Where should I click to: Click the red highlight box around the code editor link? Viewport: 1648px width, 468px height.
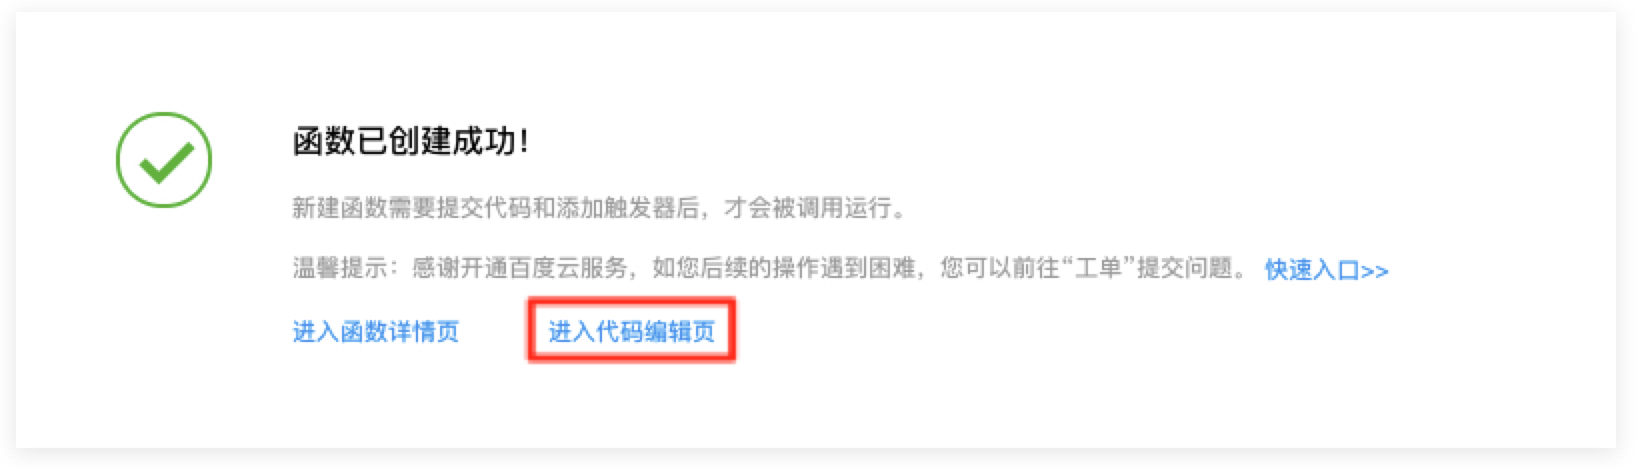[632, 329]
